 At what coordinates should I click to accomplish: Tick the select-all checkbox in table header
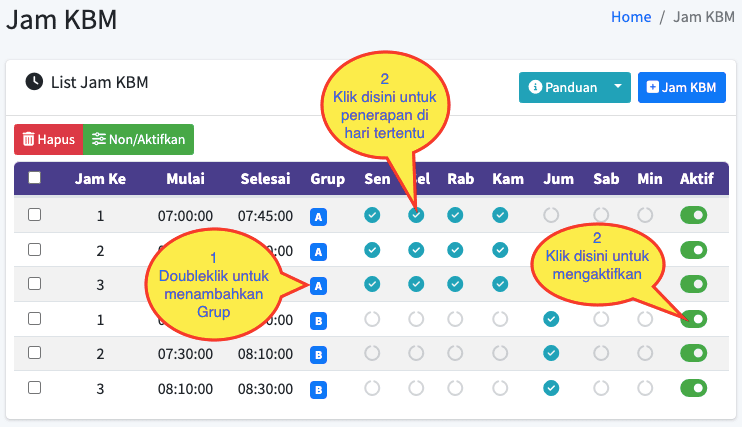click(x=35, y=178)
